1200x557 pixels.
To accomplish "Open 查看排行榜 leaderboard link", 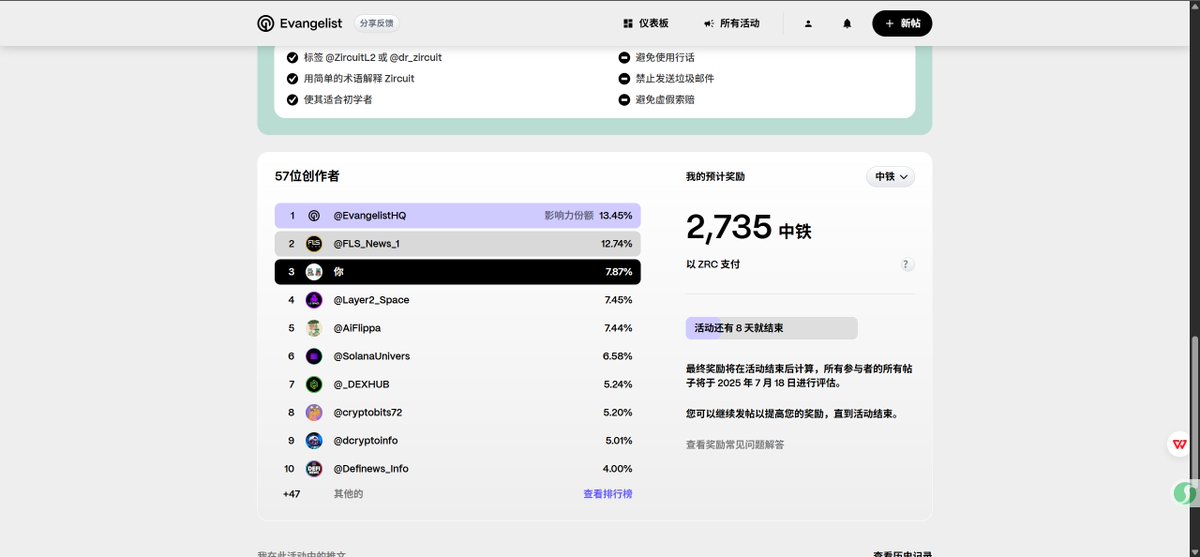I will coord(608,494).
